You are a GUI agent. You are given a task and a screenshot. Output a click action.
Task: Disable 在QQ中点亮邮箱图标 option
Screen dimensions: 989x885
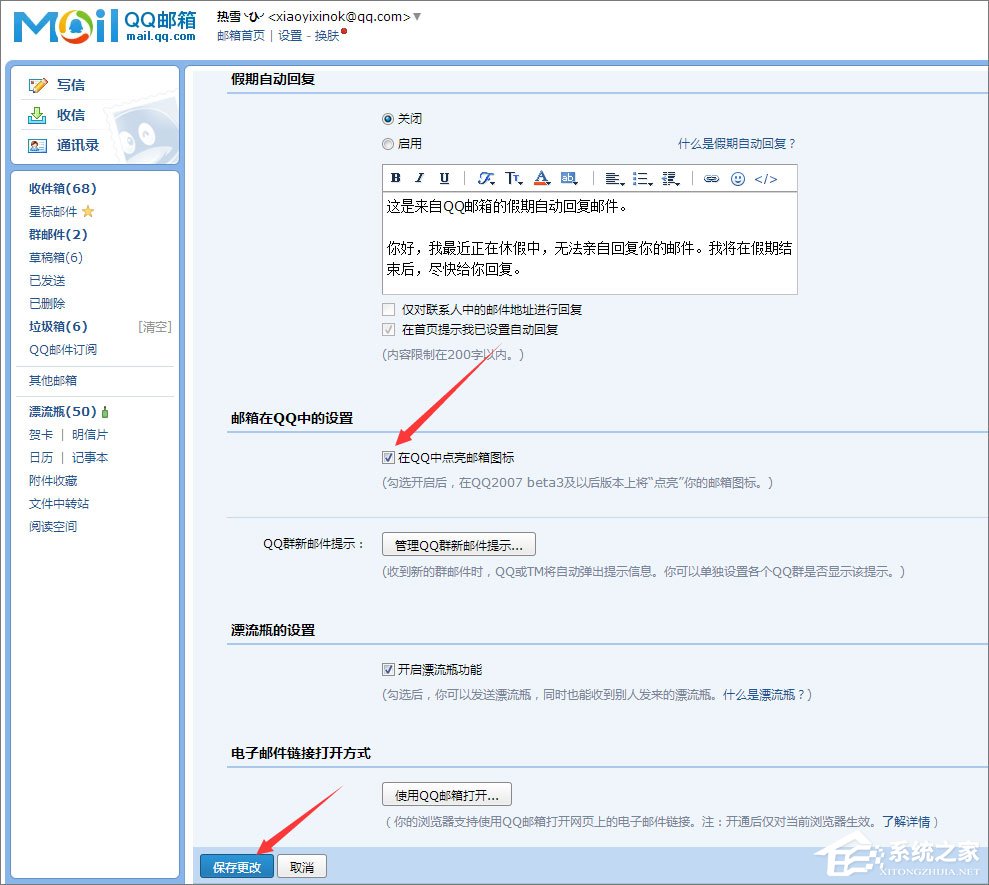[x=388, y=457]
